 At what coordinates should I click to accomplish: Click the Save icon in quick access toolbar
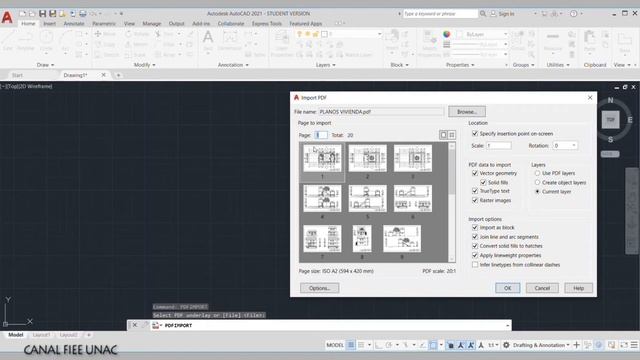coord(42,13)
